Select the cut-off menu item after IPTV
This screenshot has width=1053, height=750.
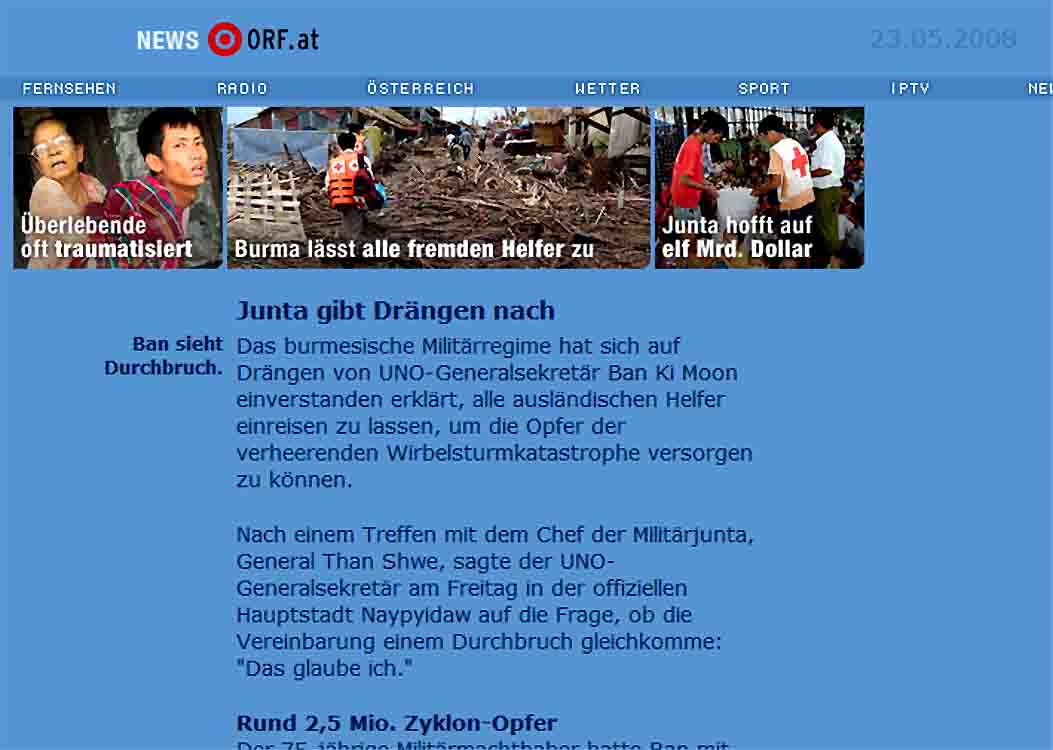tap(1039, 88)
